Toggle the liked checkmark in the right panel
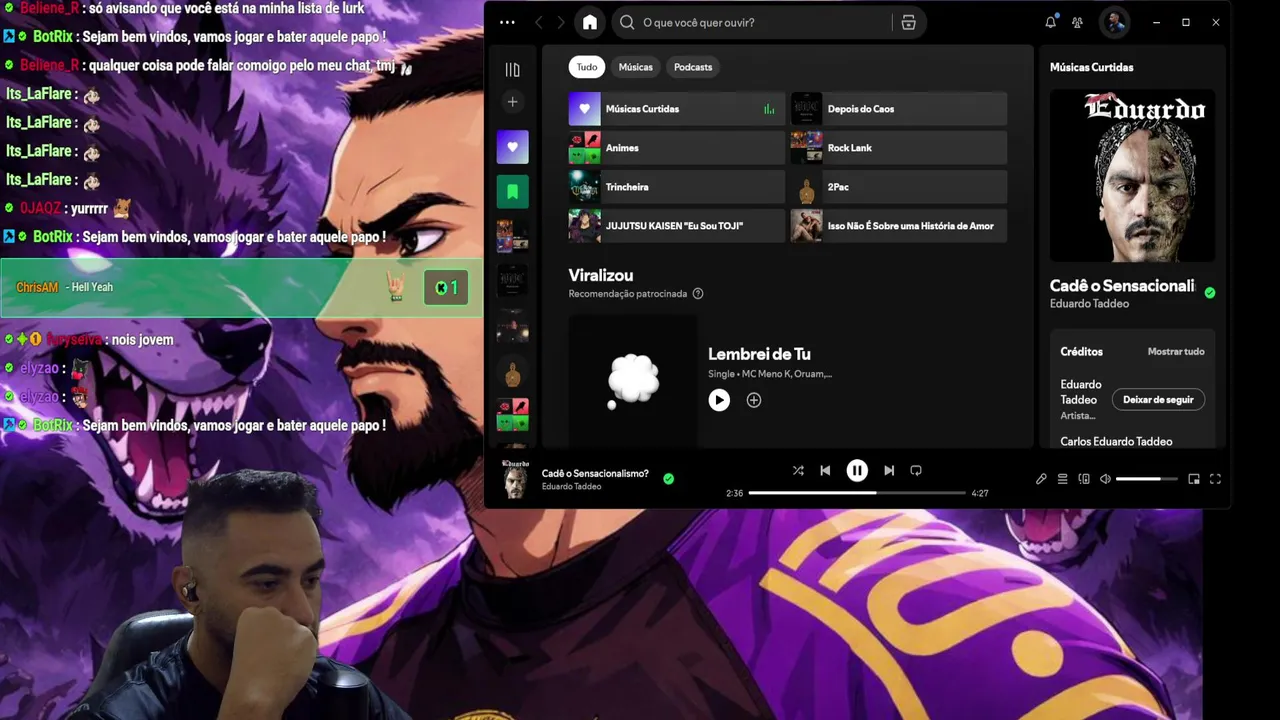 click(x=1210, y=293)
